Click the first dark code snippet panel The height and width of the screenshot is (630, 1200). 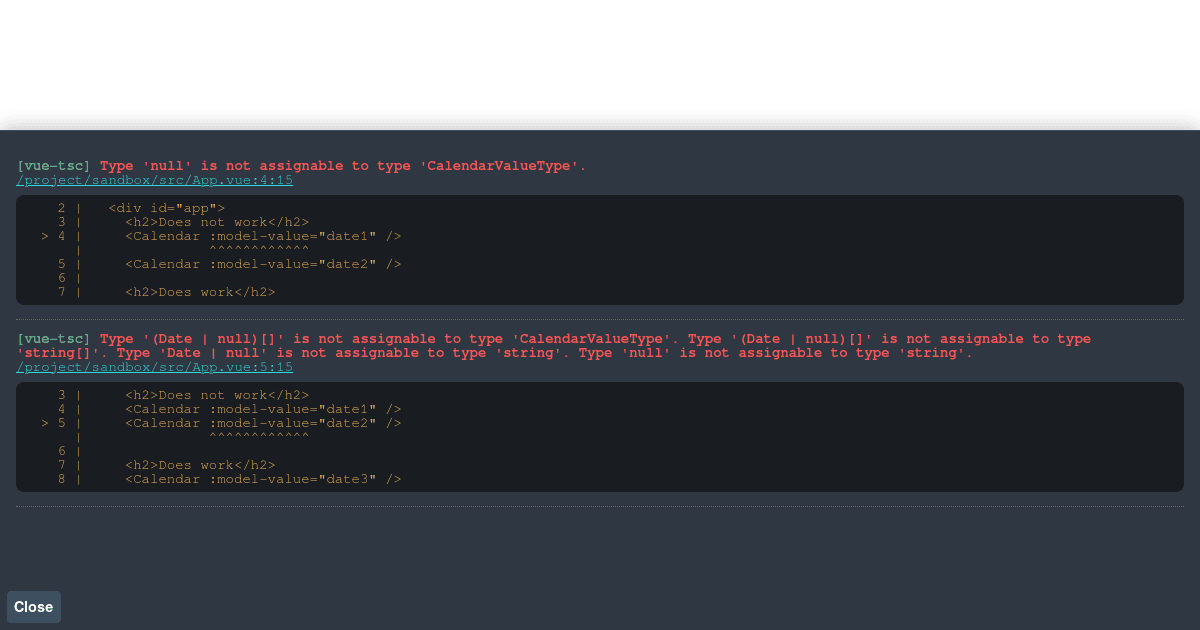coord(600,250)
